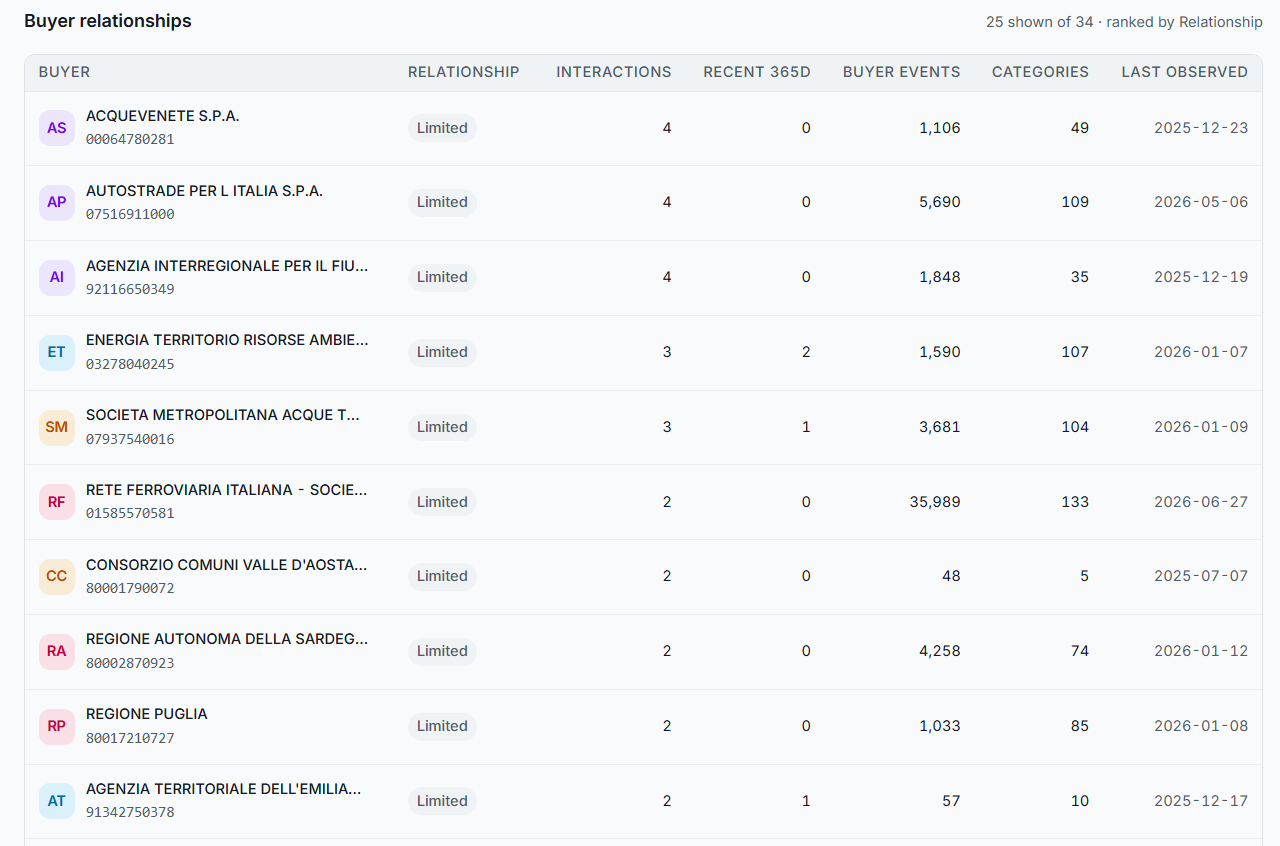Viewport: 1280px width, 846px height.
Task: Click tax ID 00064780281
Action: pyautogui.click(x=130, y=140)
